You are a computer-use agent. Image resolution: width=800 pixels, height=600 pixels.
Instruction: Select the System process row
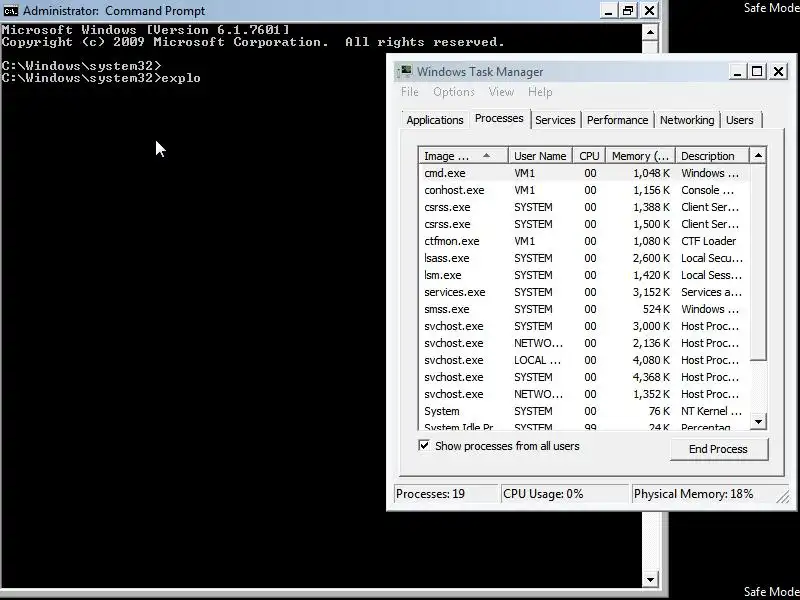[584, 411]
